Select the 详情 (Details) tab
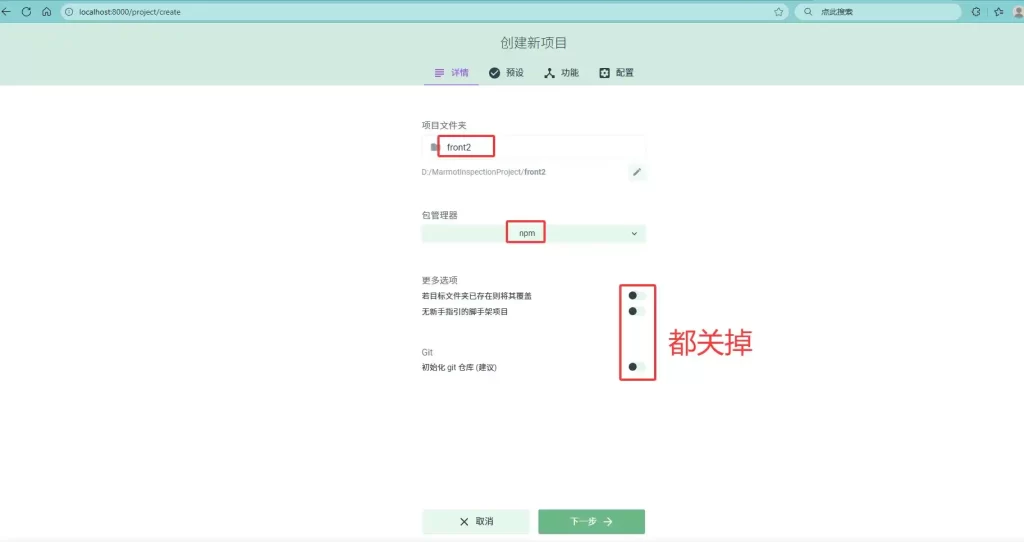Viewport: 1024px width, 542px height. pyautogui.click(x=451, y=73)
